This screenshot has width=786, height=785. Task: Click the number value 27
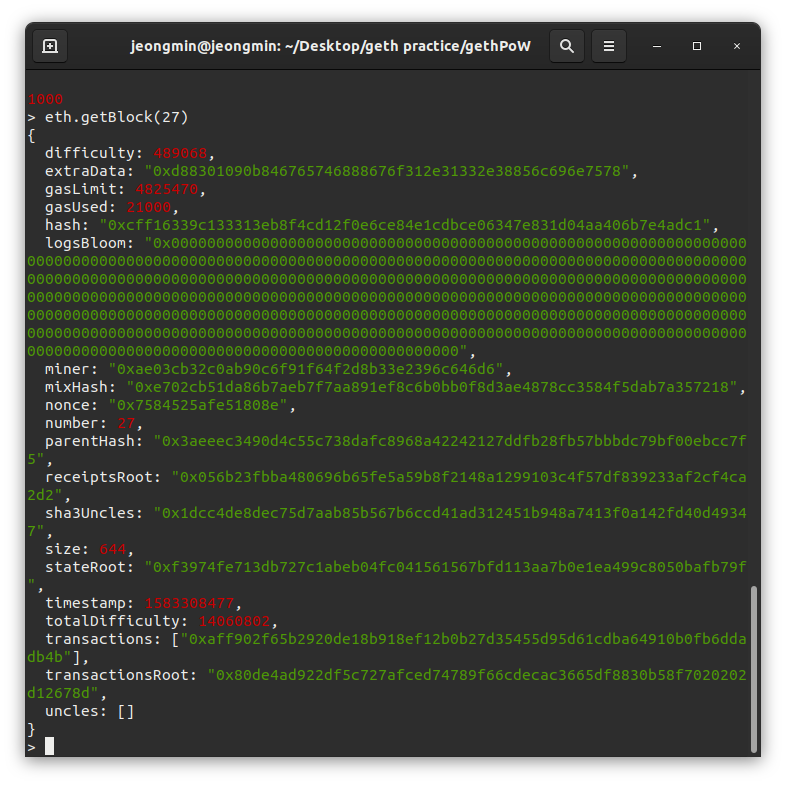tap(126, 424)
